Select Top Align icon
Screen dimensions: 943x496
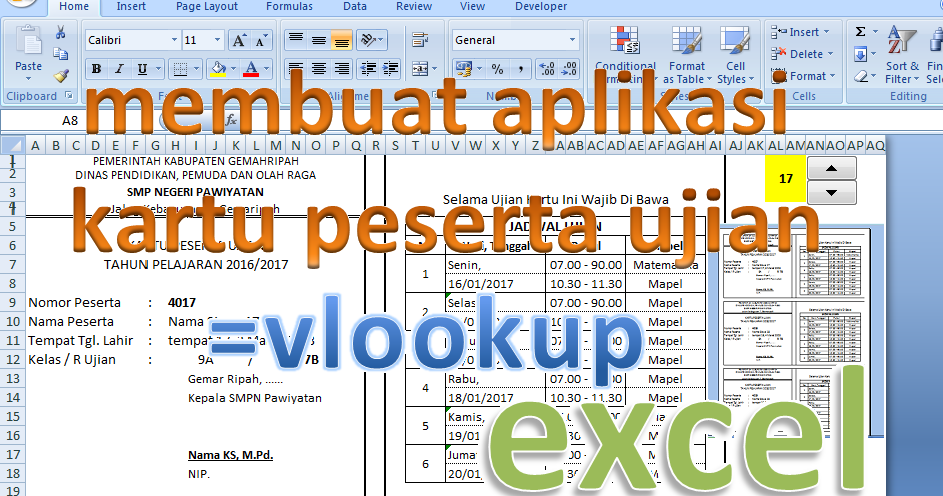(295, 40)
